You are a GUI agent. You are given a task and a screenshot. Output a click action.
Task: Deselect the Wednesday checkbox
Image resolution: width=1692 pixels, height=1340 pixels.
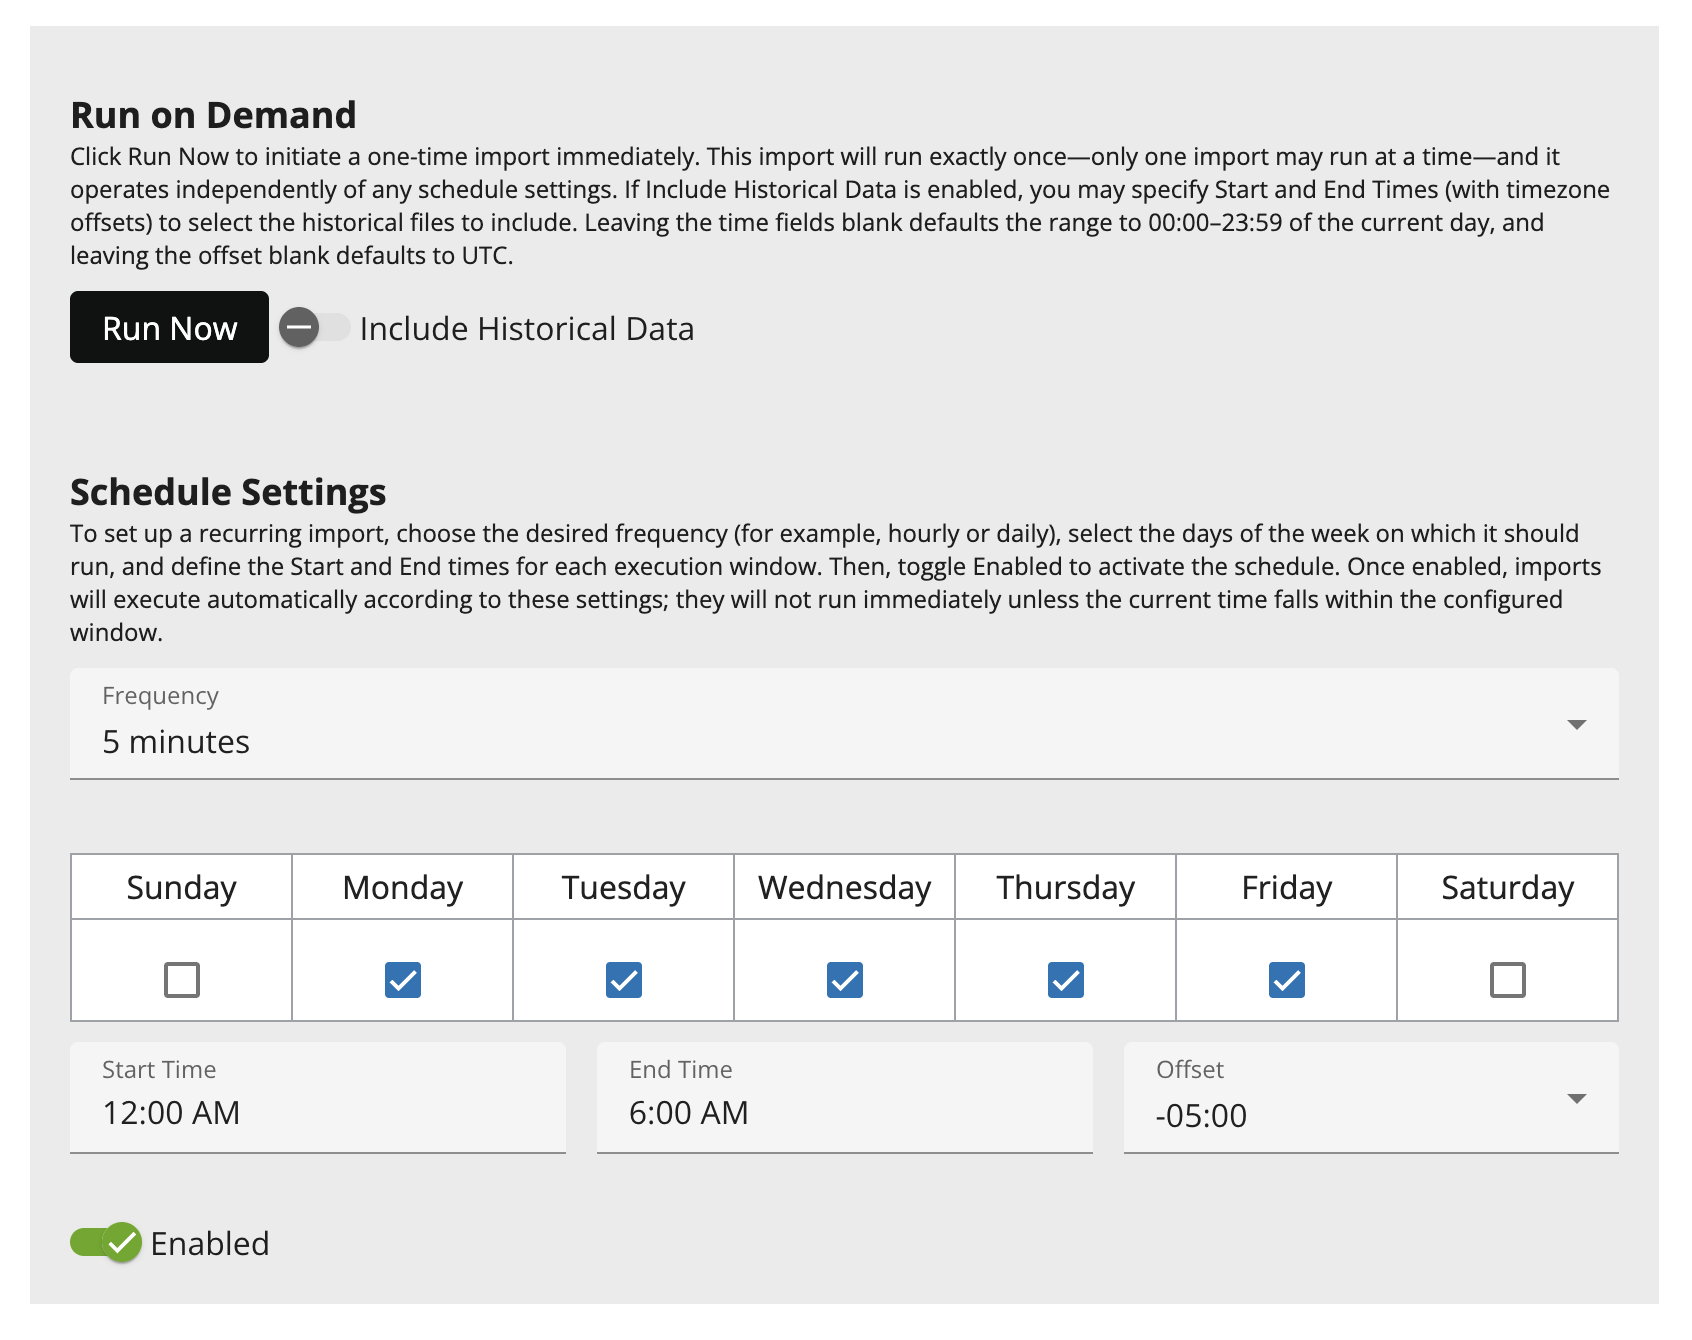point(845,980)
